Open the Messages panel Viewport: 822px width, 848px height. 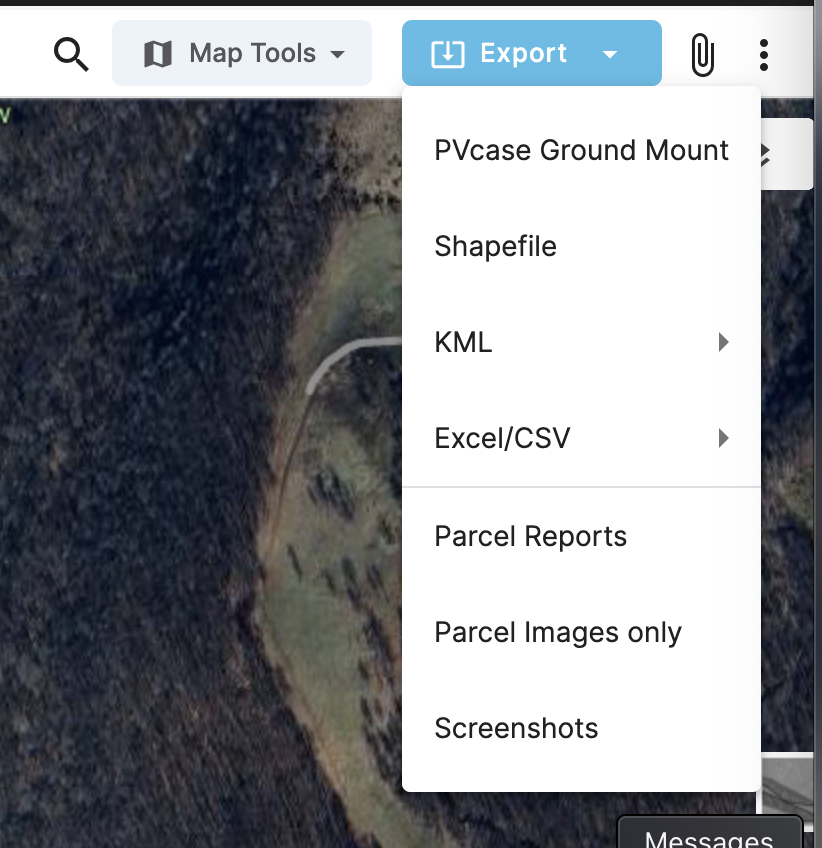710,835
